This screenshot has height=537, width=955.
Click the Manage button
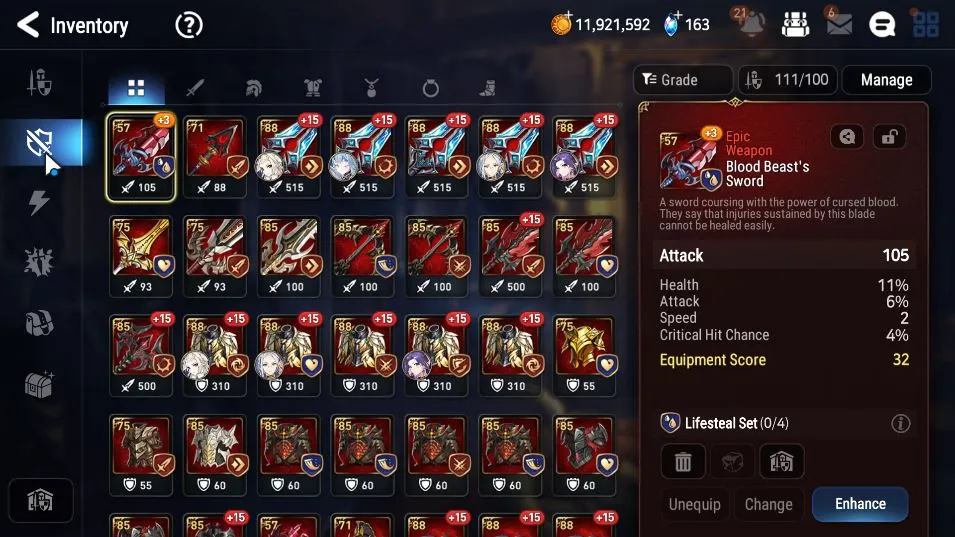point(886,80)
